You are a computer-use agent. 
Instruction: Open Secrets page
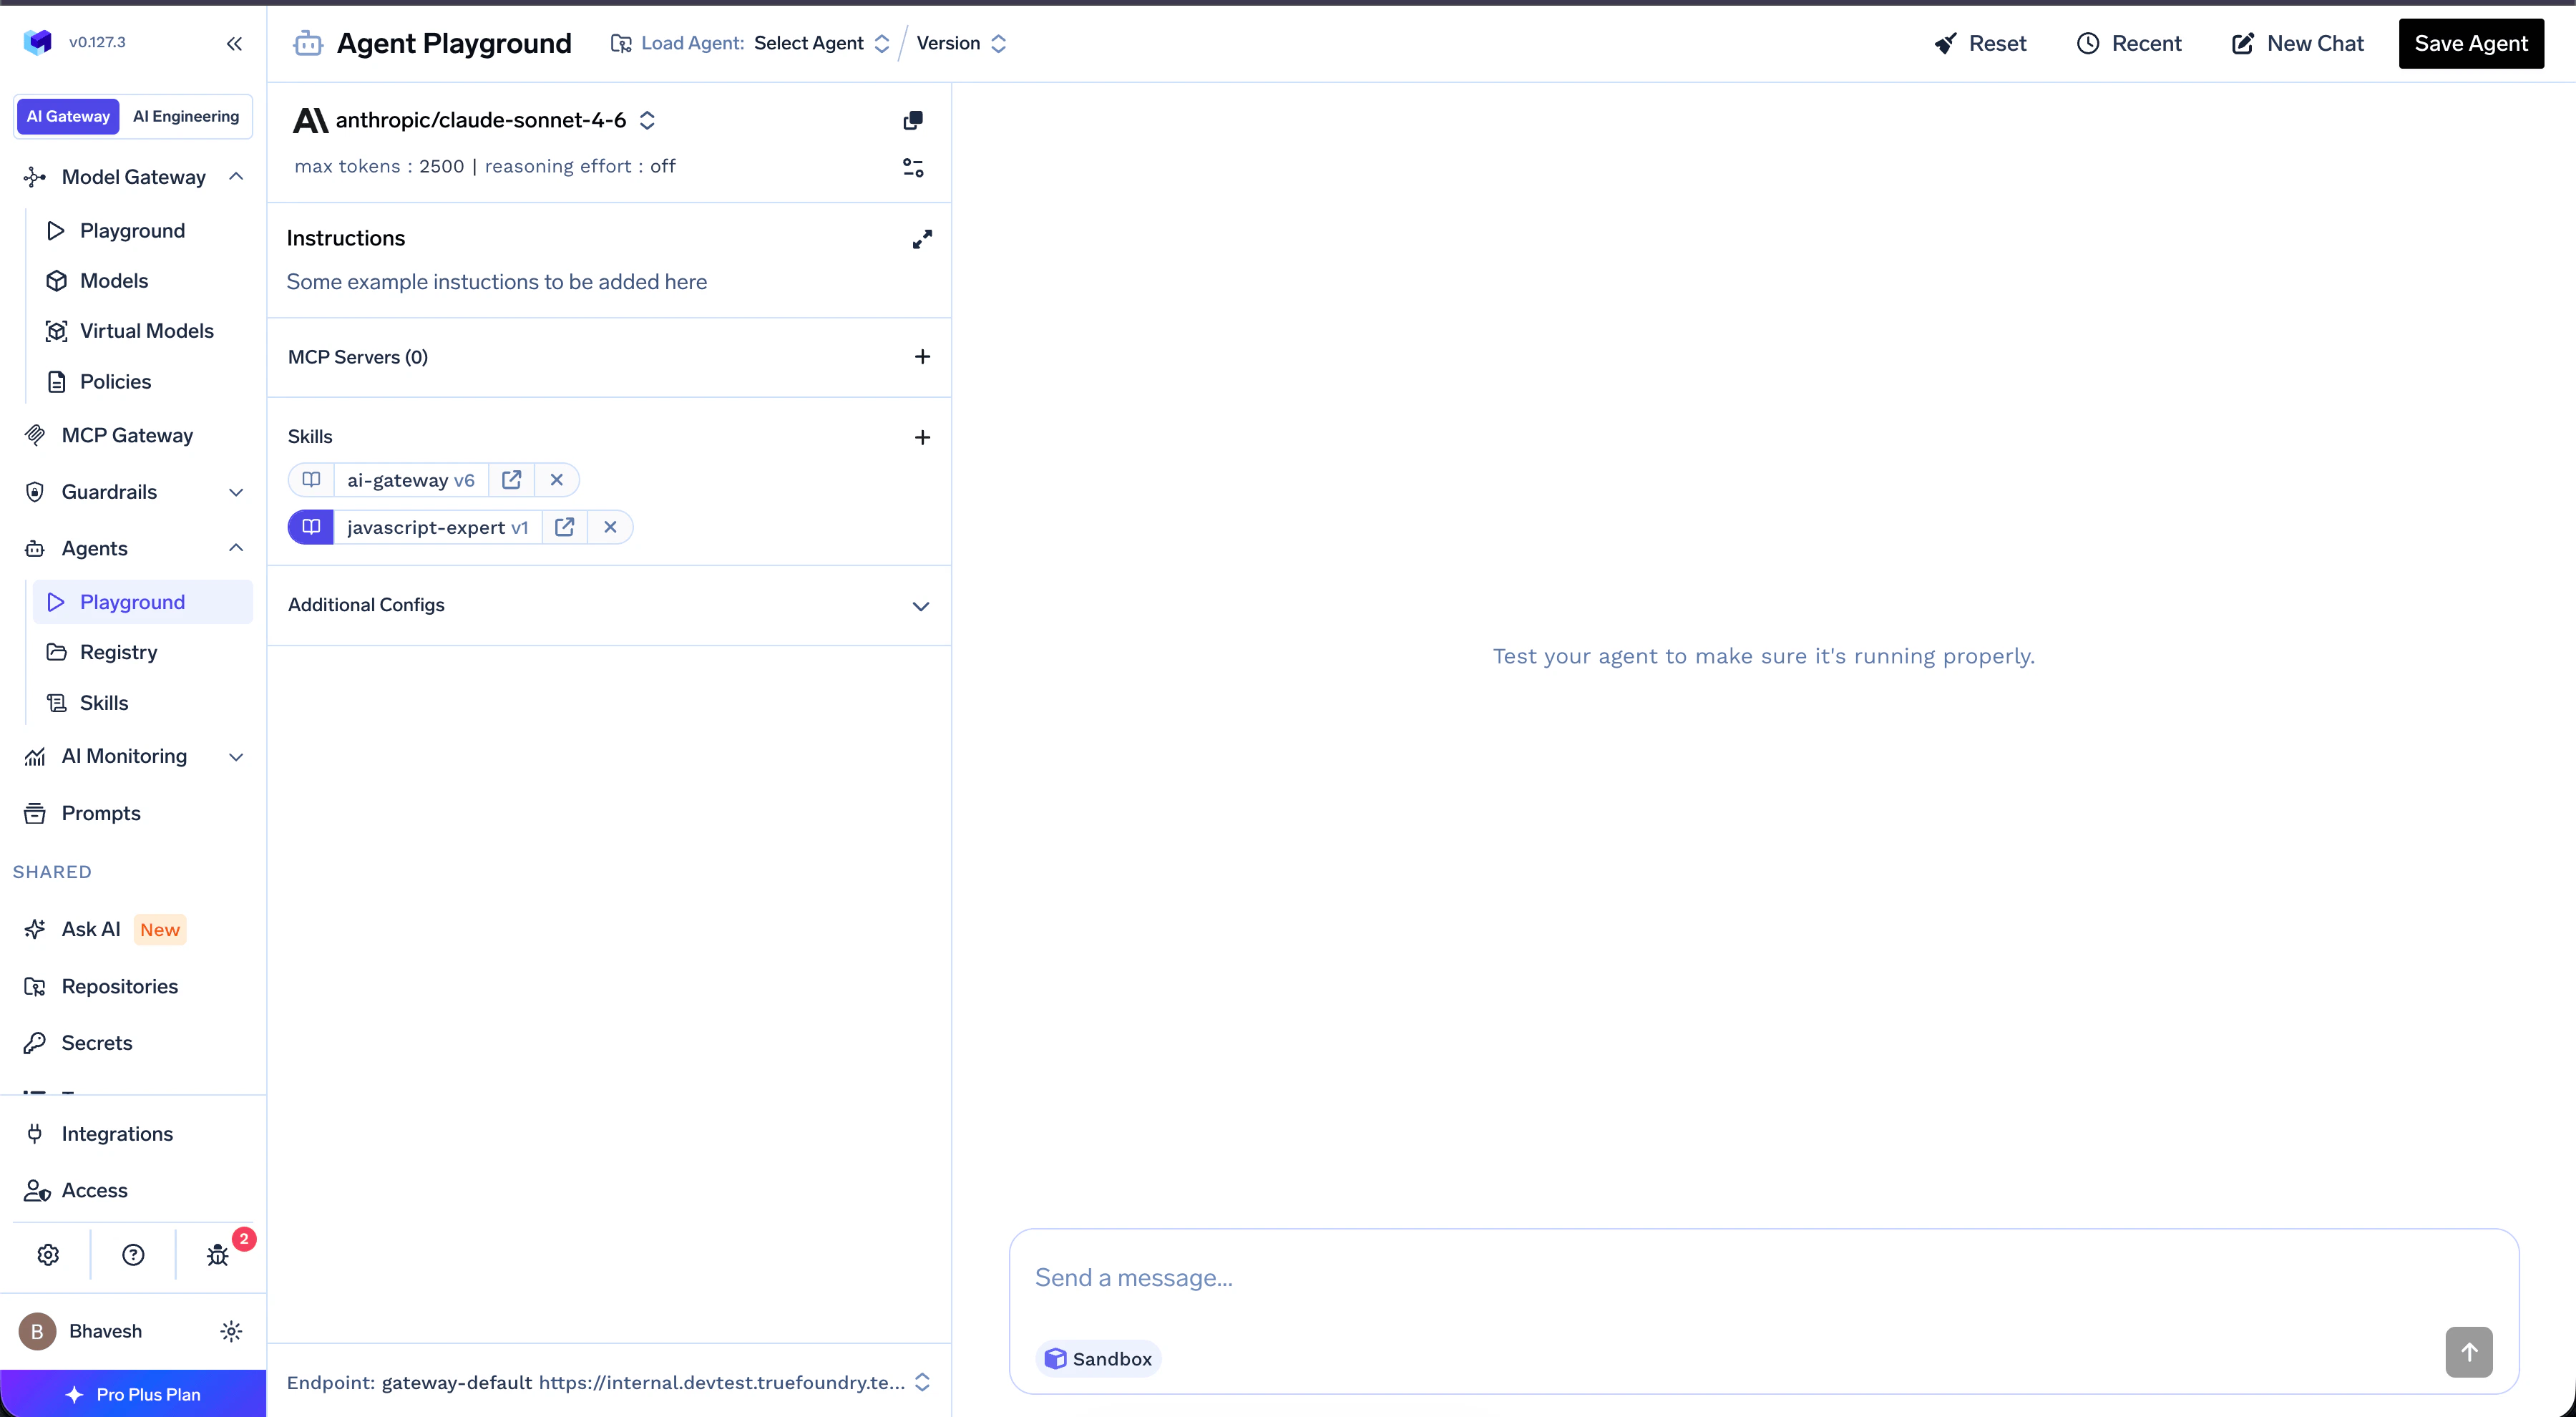coord(133,1043)
